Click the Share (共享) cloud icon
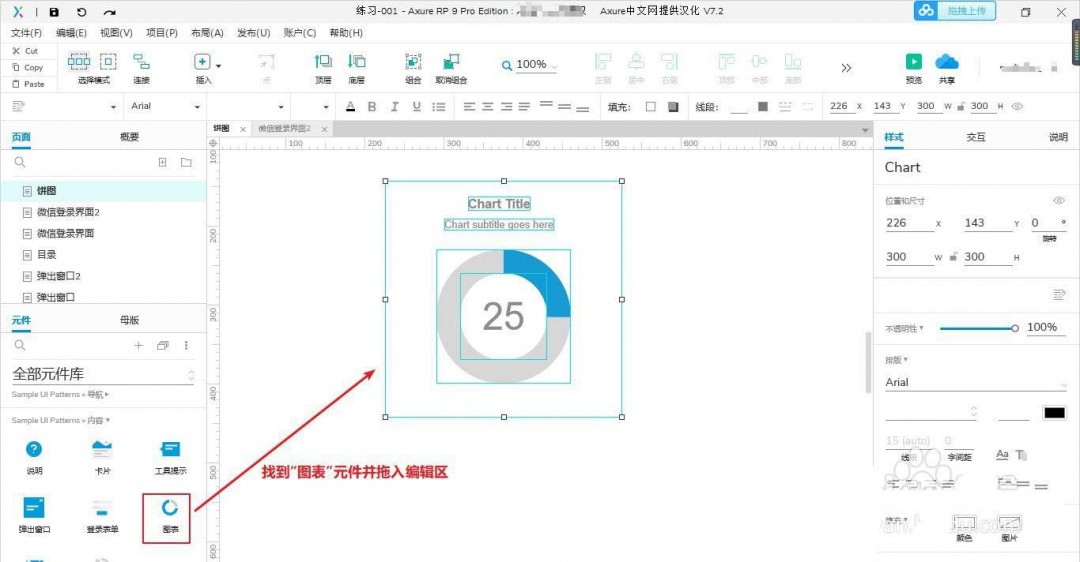The height and width of the screenshot is (562, 1080). click(x=946, y=62)
